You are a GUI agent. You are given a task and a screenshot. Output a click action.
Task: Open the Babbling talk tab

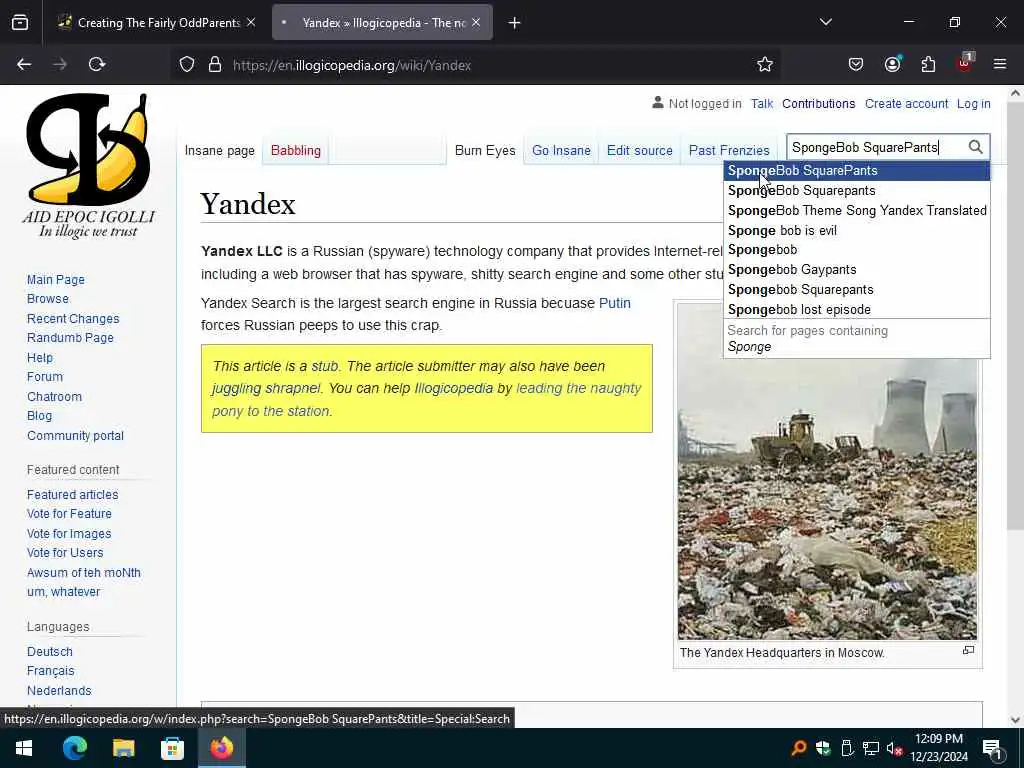(296, 150)
